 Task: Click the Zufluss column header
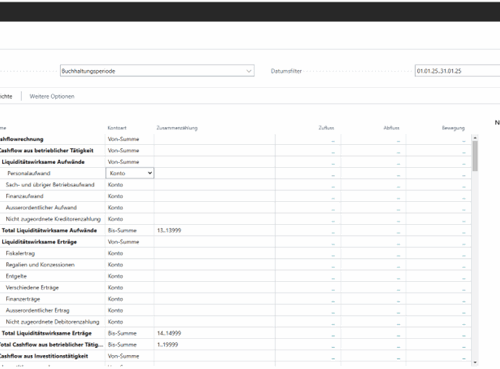(x=326, y=128)
